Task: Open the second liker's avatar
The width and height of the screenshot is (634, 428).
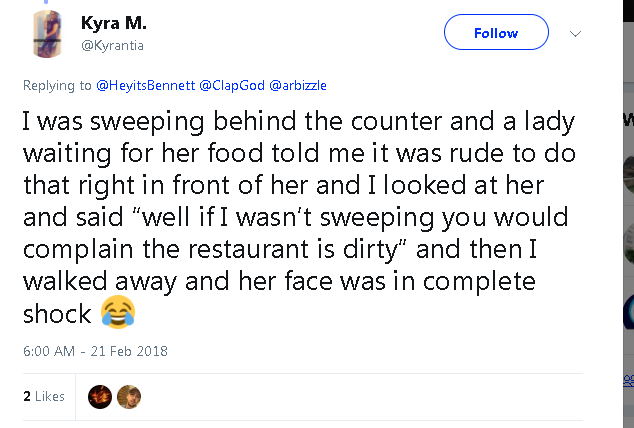Action: (x=129, y=397)
